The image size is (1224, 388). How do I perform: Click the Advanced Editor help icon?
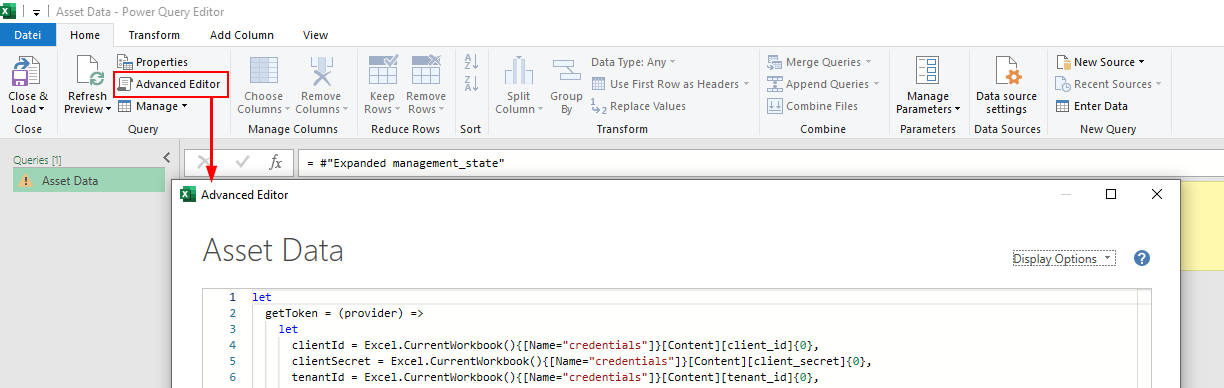pyautogui.click(x=1142, y=258)
